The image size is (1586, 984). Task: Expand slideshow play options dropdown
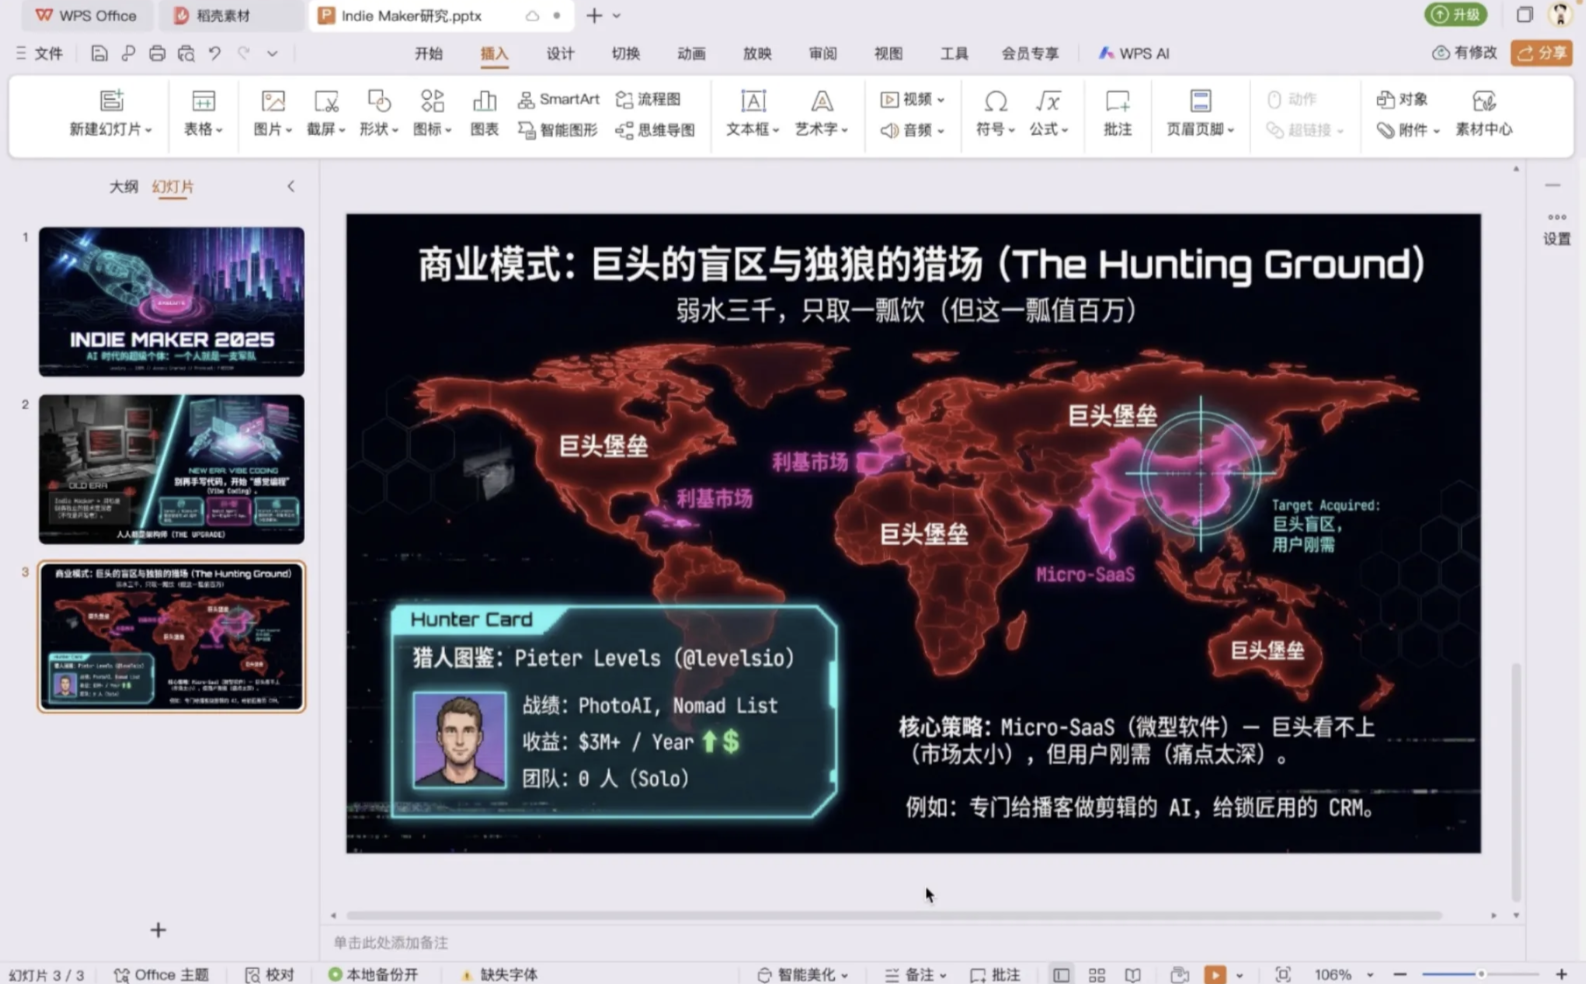click(1239, 975)
